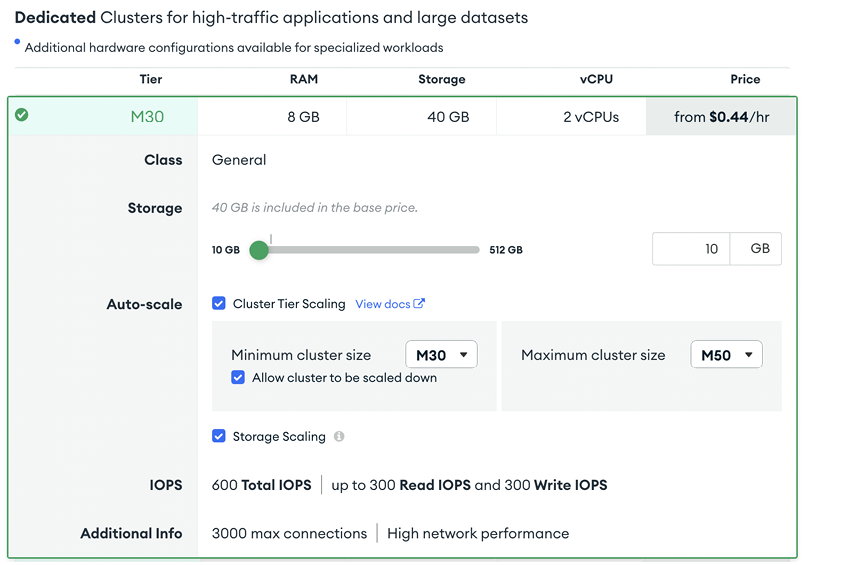Click the green checkmark icon beside M30

click(22, 115)
